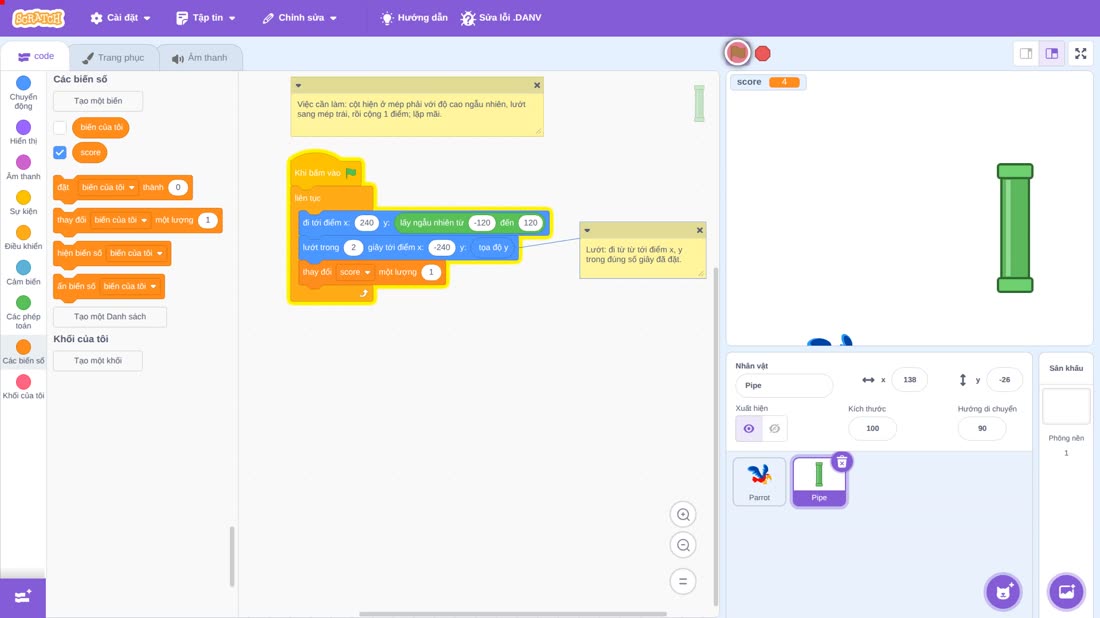
Task: Open the choose a sprite button
Action: (x=1003, y=591)
